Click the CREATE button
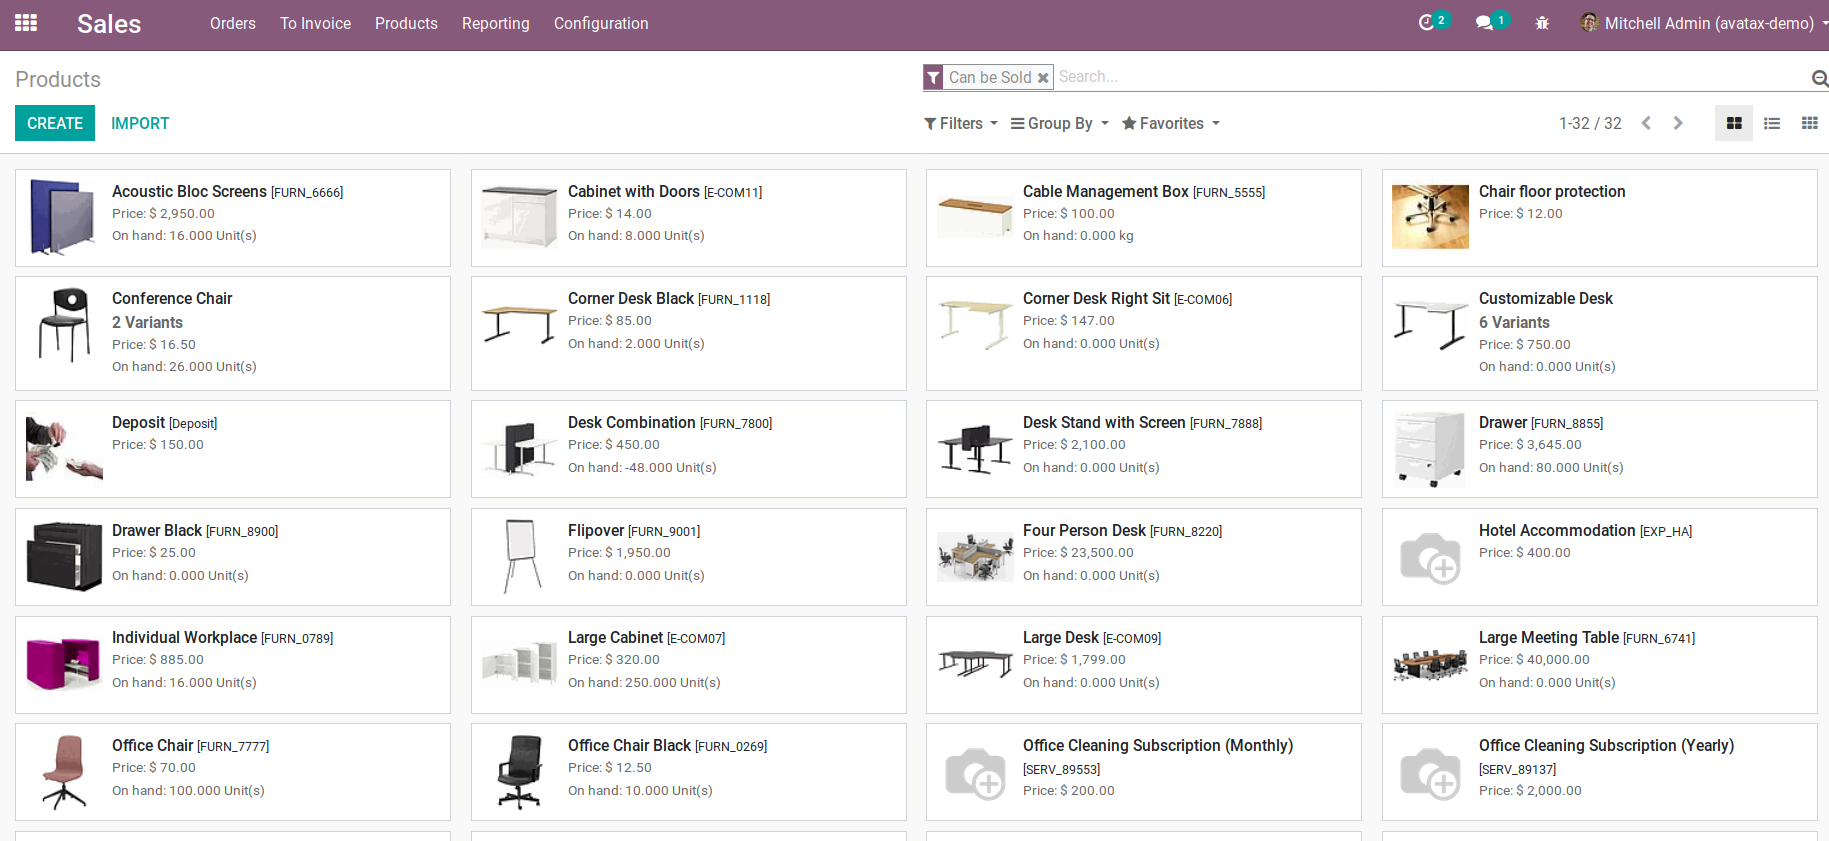 55,123
